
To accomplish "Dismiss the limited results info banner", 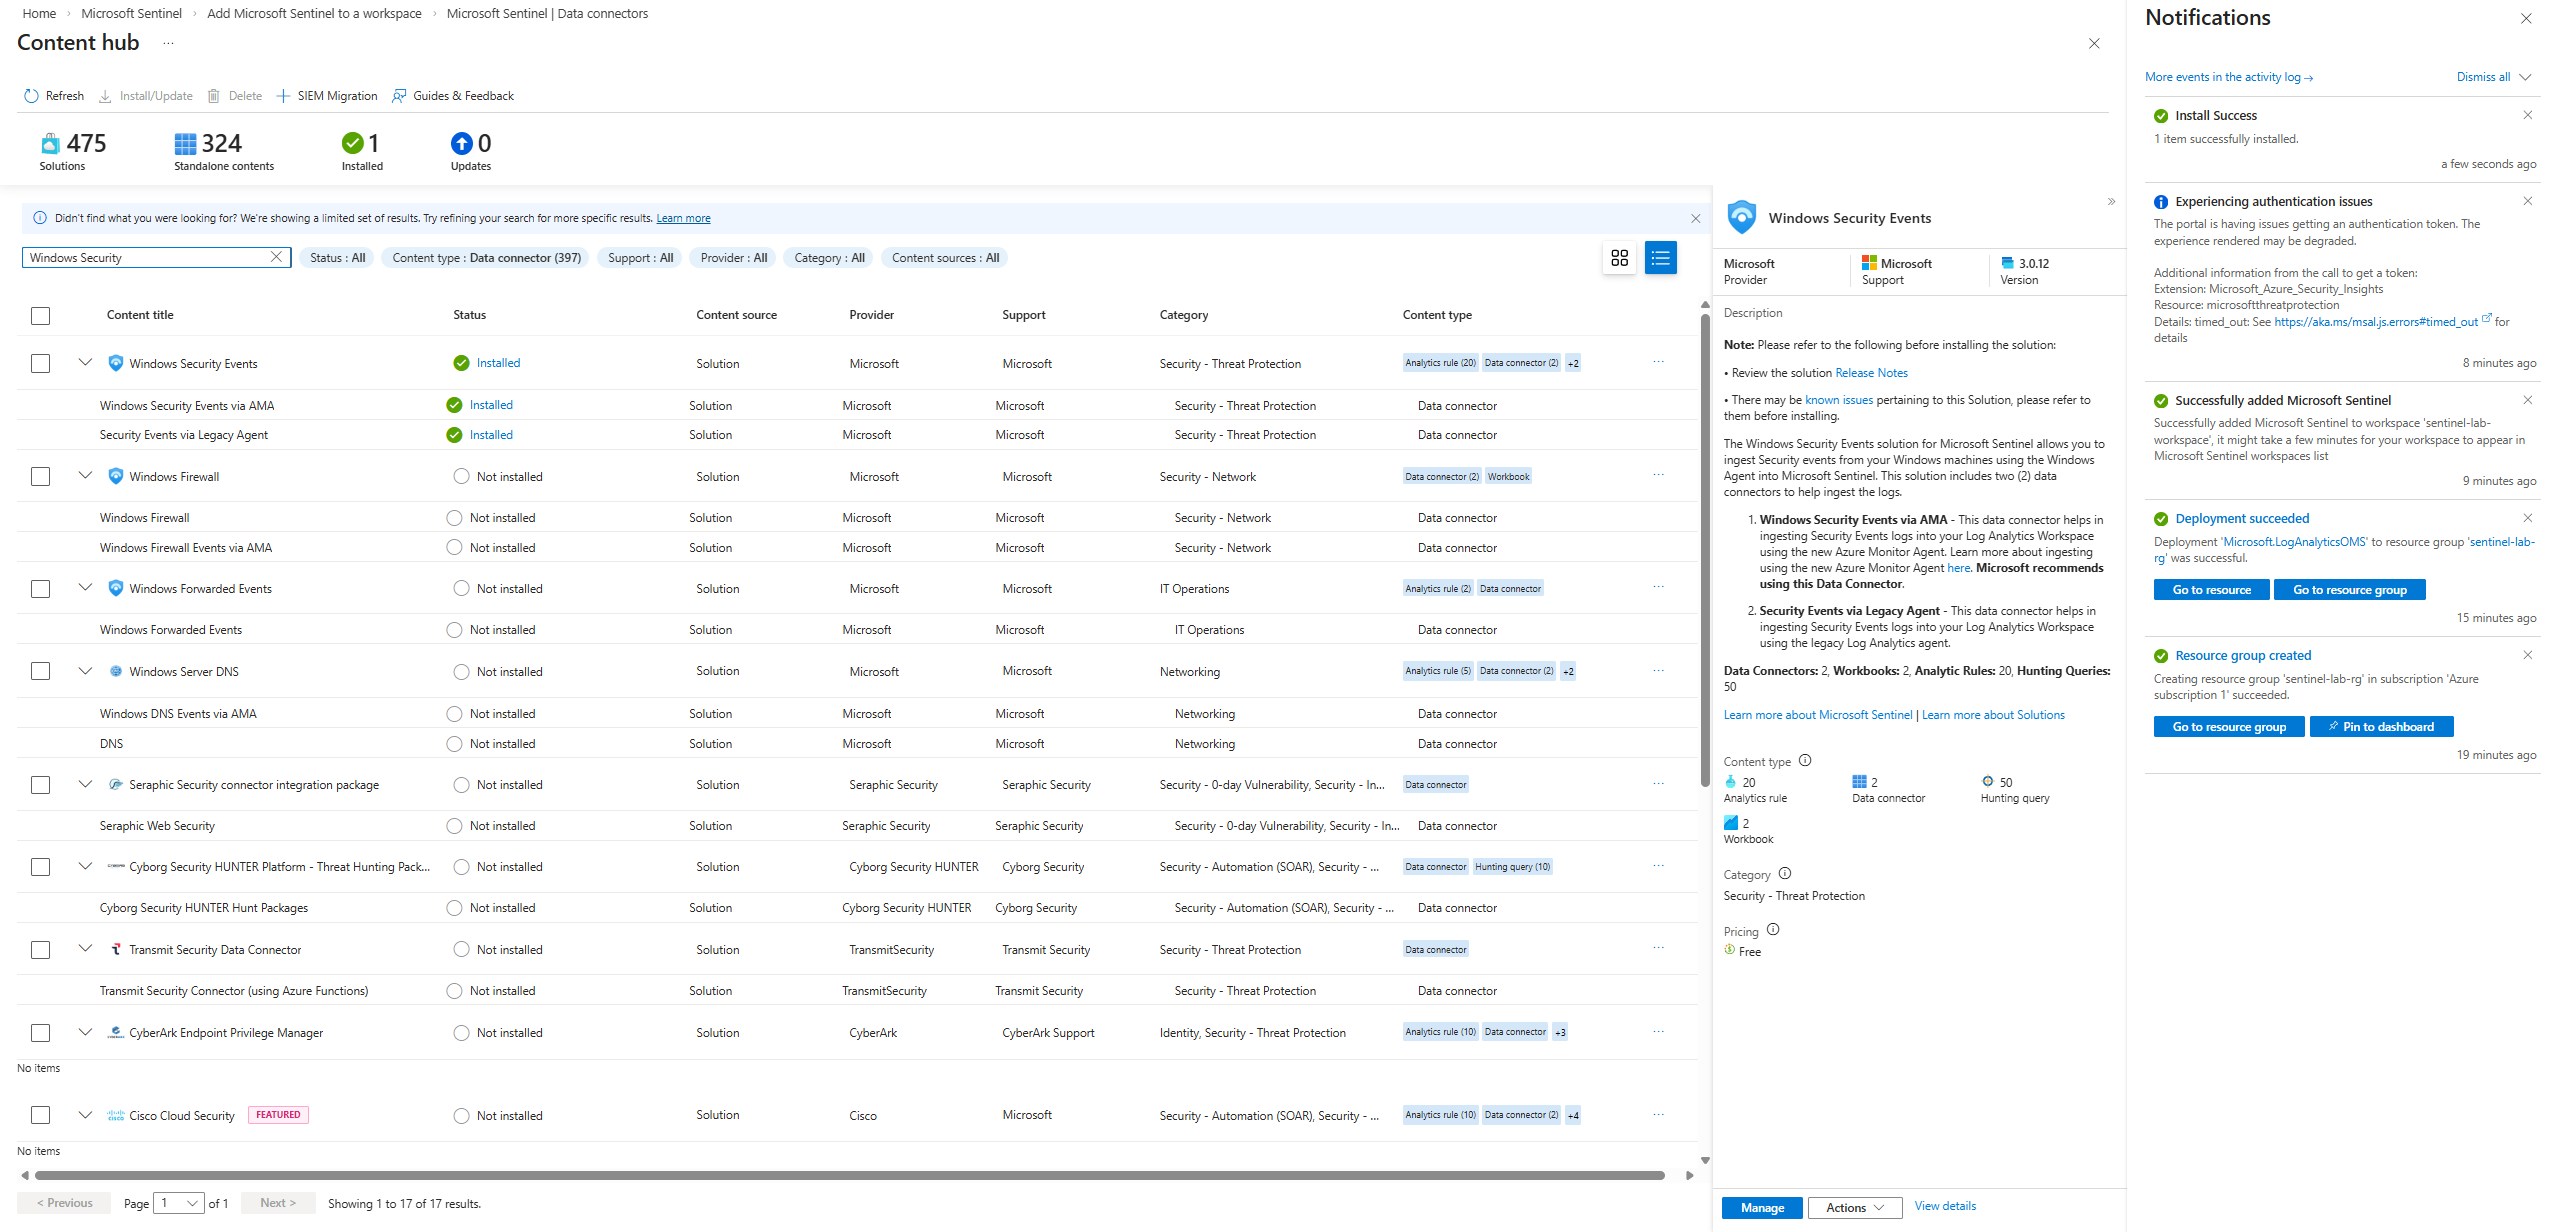I will 1695,218.
